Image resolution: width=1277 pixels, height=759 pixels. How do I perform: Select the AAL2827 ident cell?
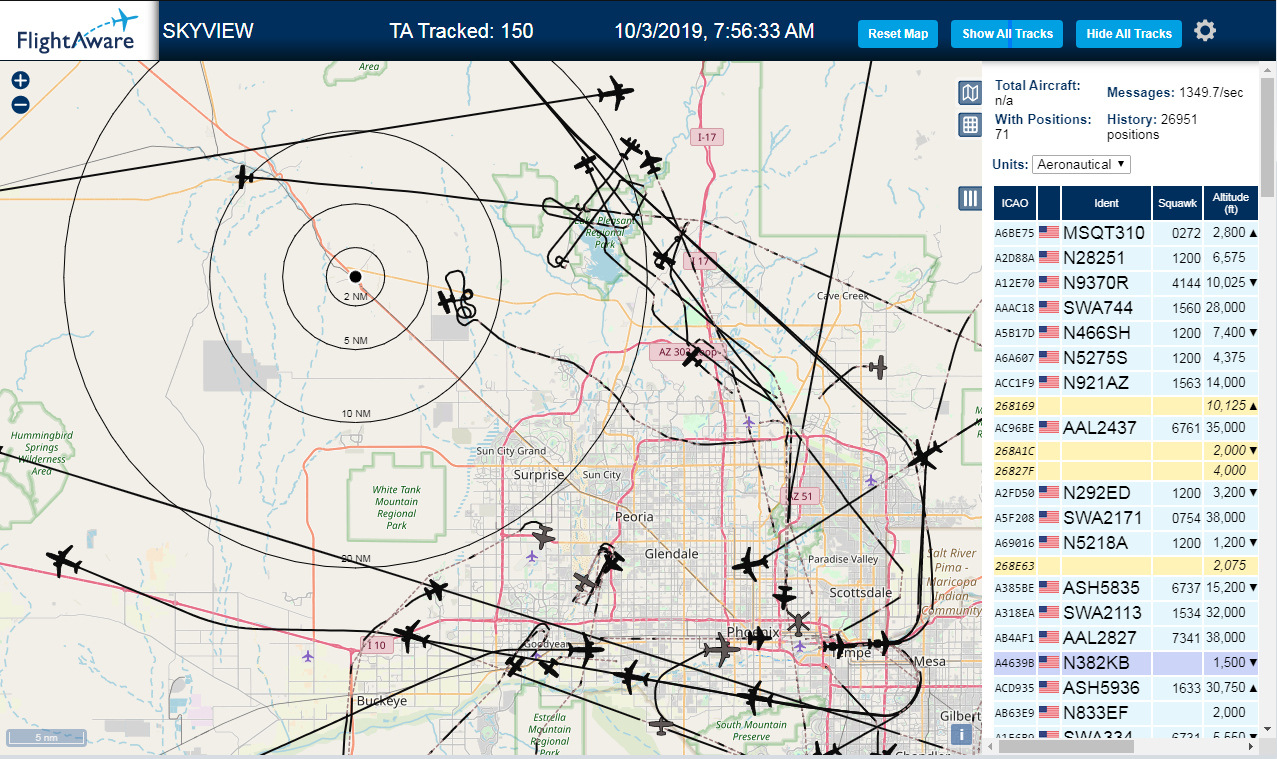coord(1106,637)
